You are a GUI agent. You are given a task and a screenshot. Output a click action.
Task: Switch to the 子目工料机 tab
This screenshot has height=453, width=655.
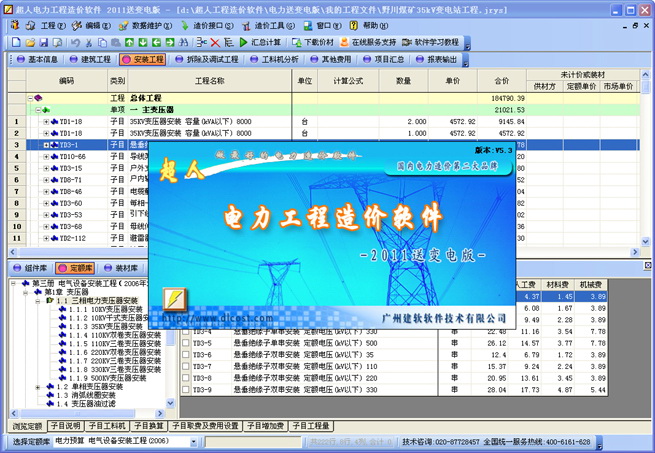click(107, 426)
